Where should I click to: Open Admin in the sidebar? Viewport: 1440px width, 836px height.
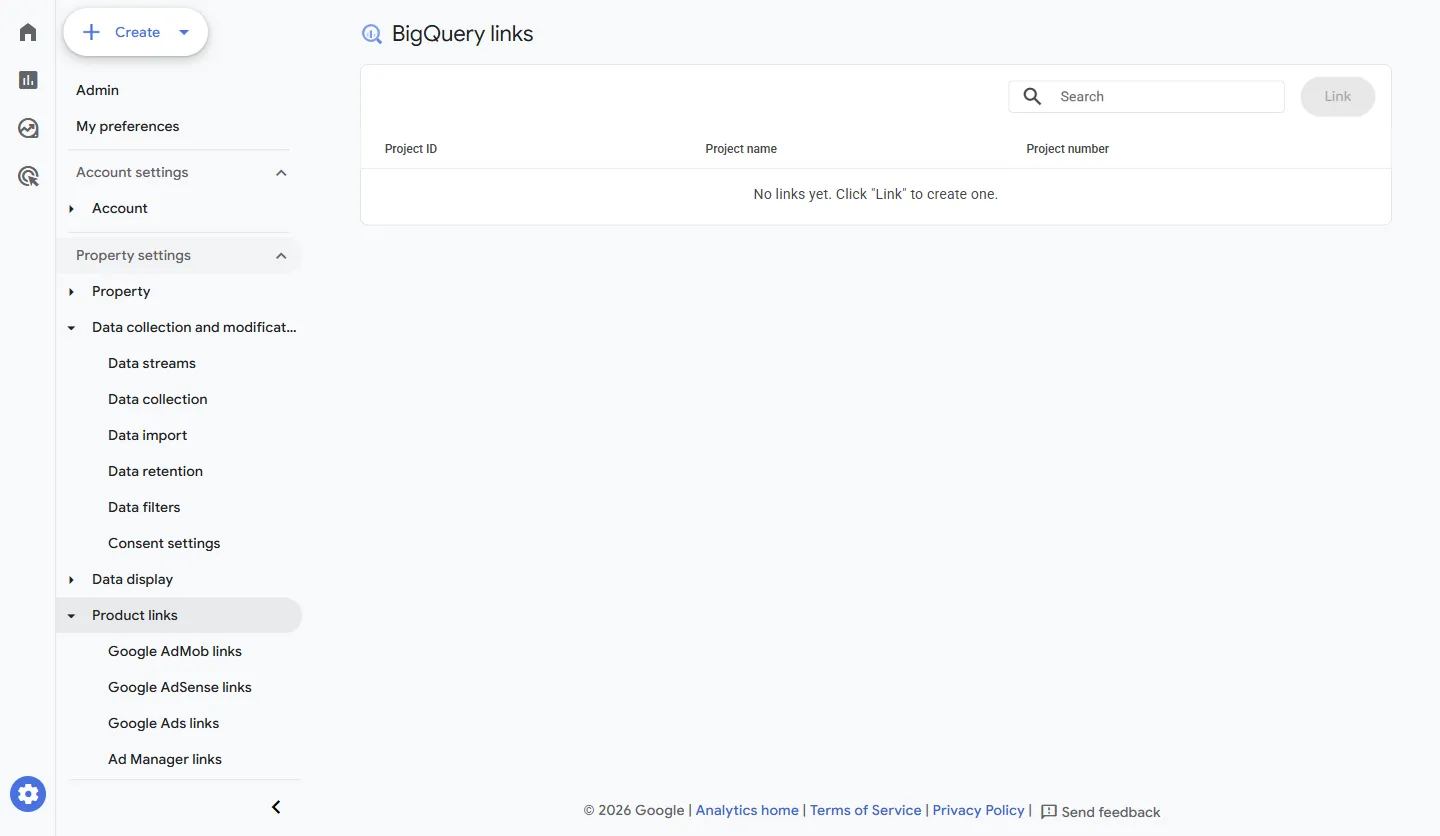click(97, 90)
